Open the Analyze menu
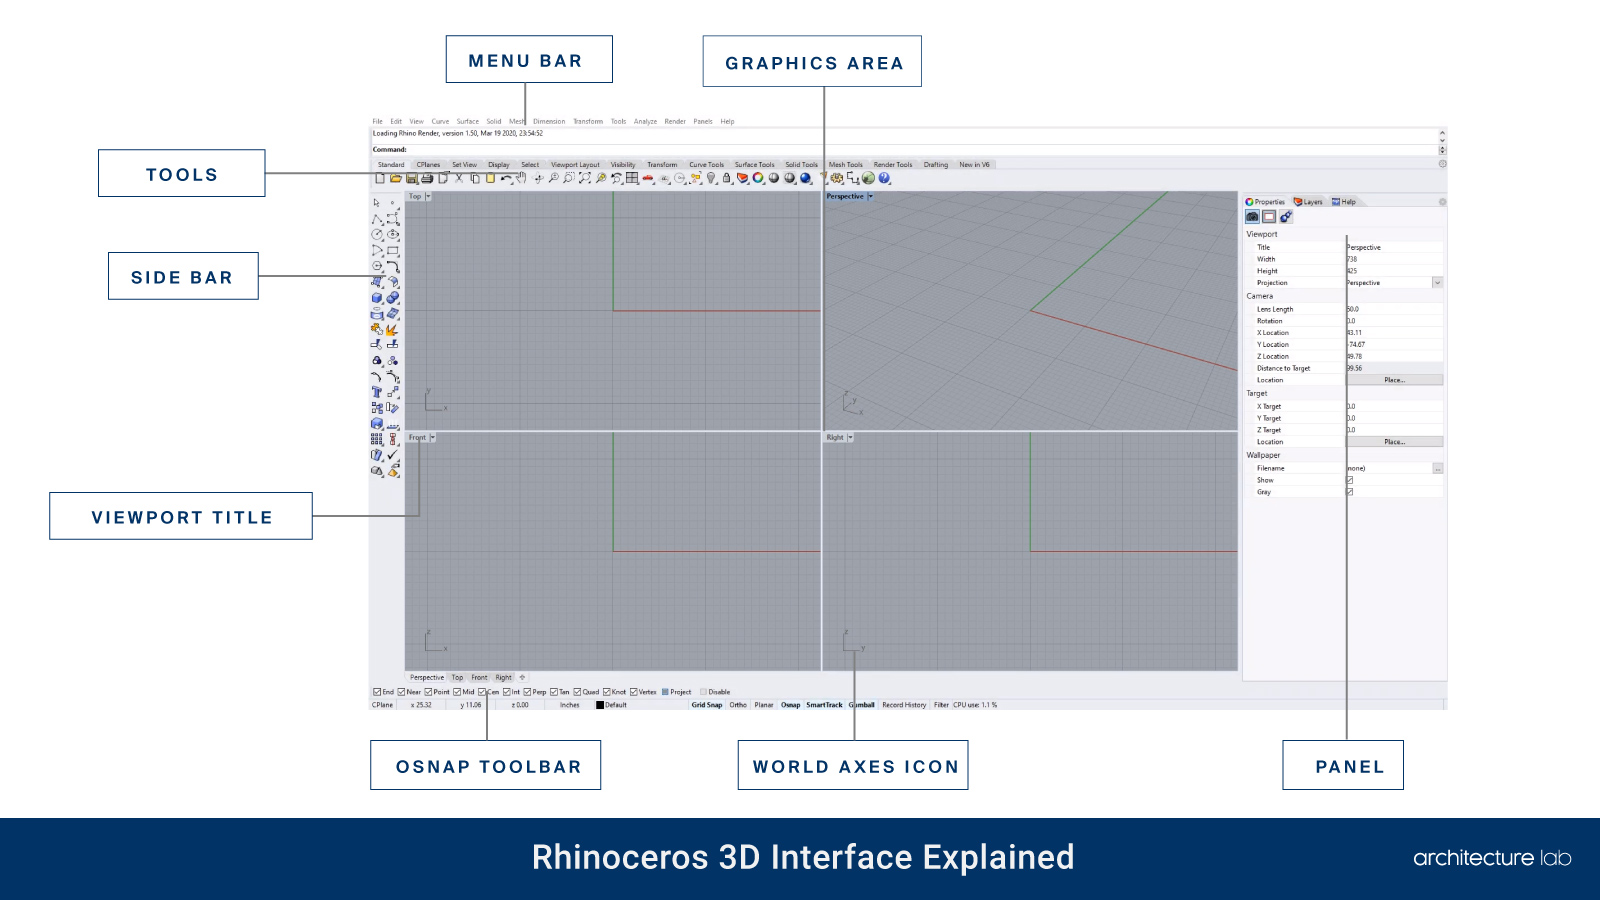Screen dimensions: 1600x900 645,122
